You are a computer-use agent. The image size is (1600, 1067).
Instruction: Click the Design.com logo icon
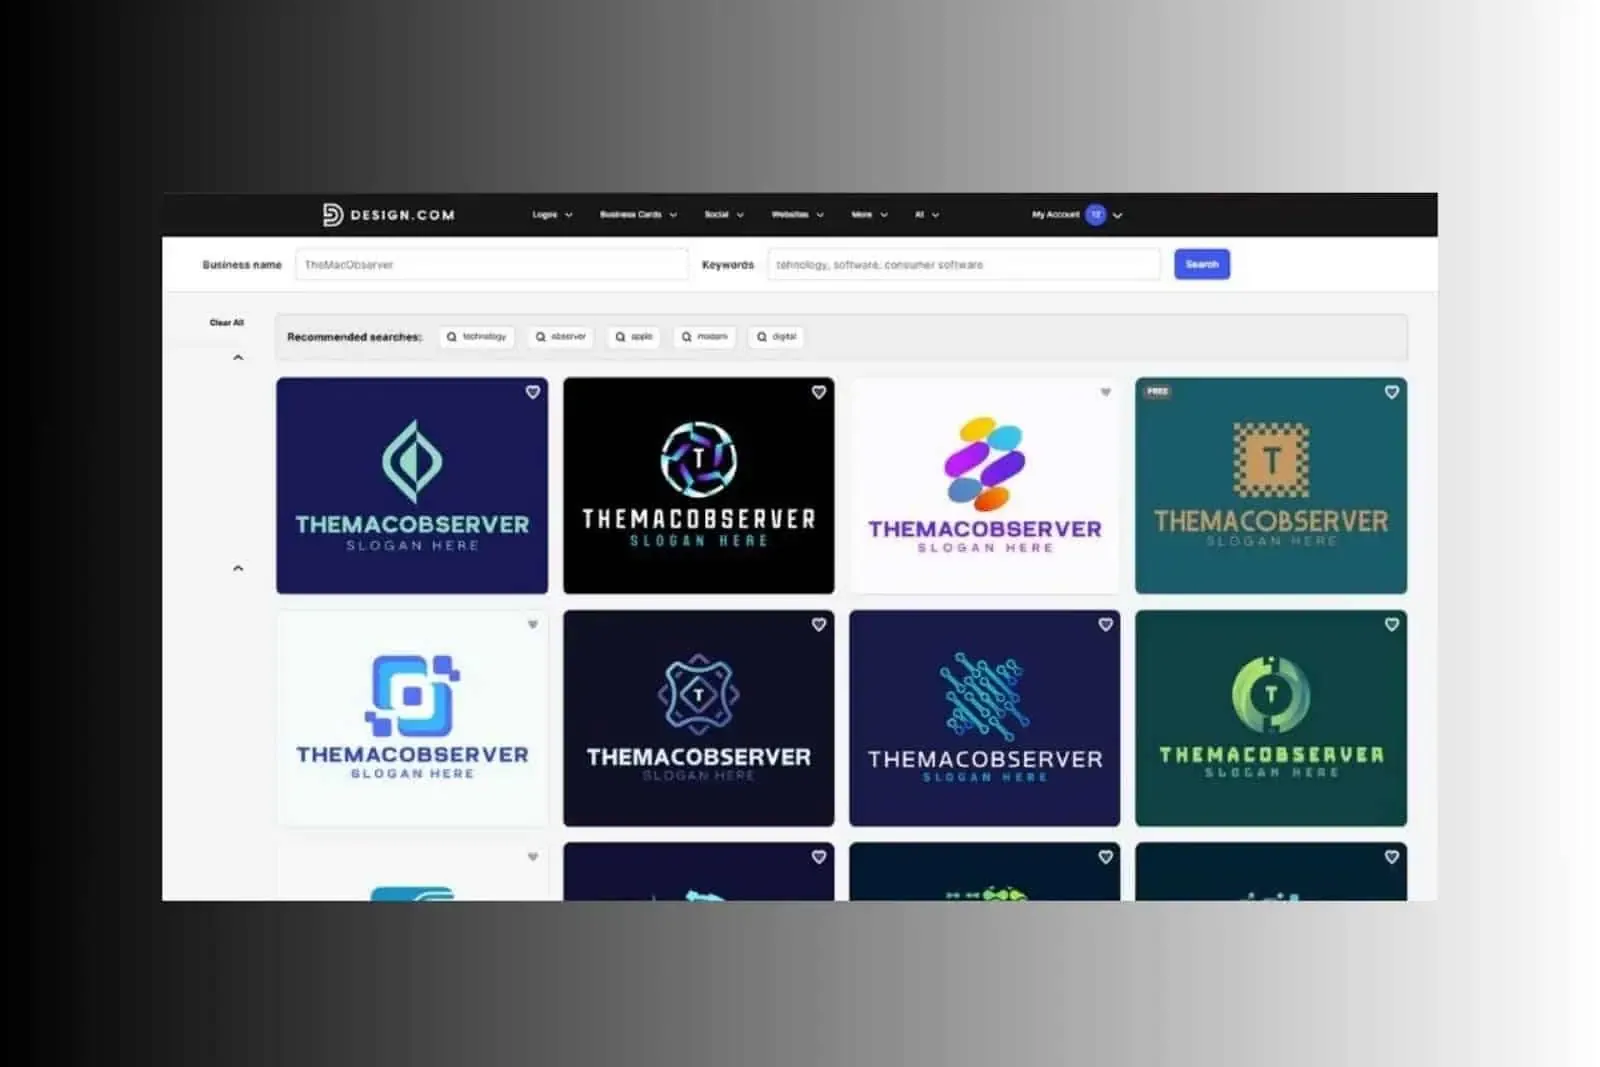pyautogui.click(x=330, y=214)
